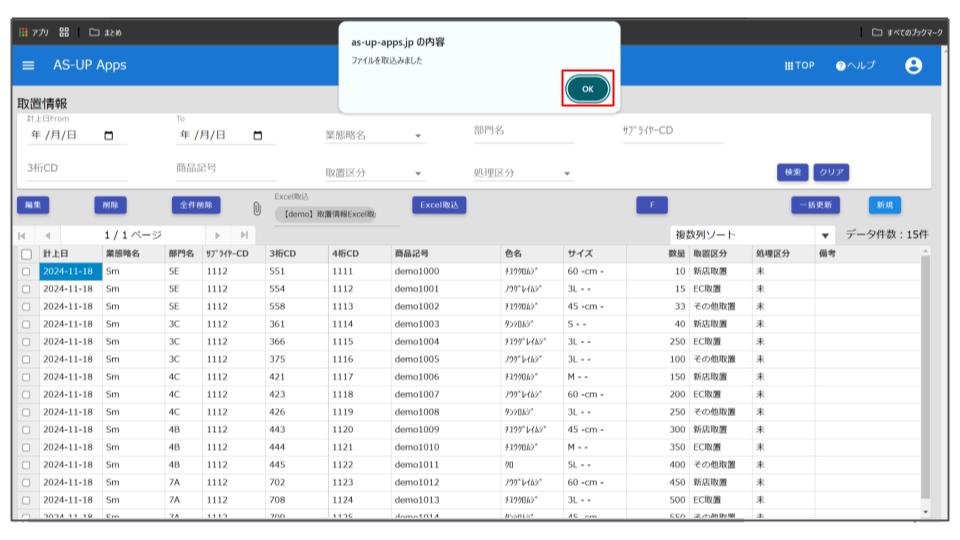Screen dimensions: 960x540
Task: Open the user account icon
Action: click(913, 66)
